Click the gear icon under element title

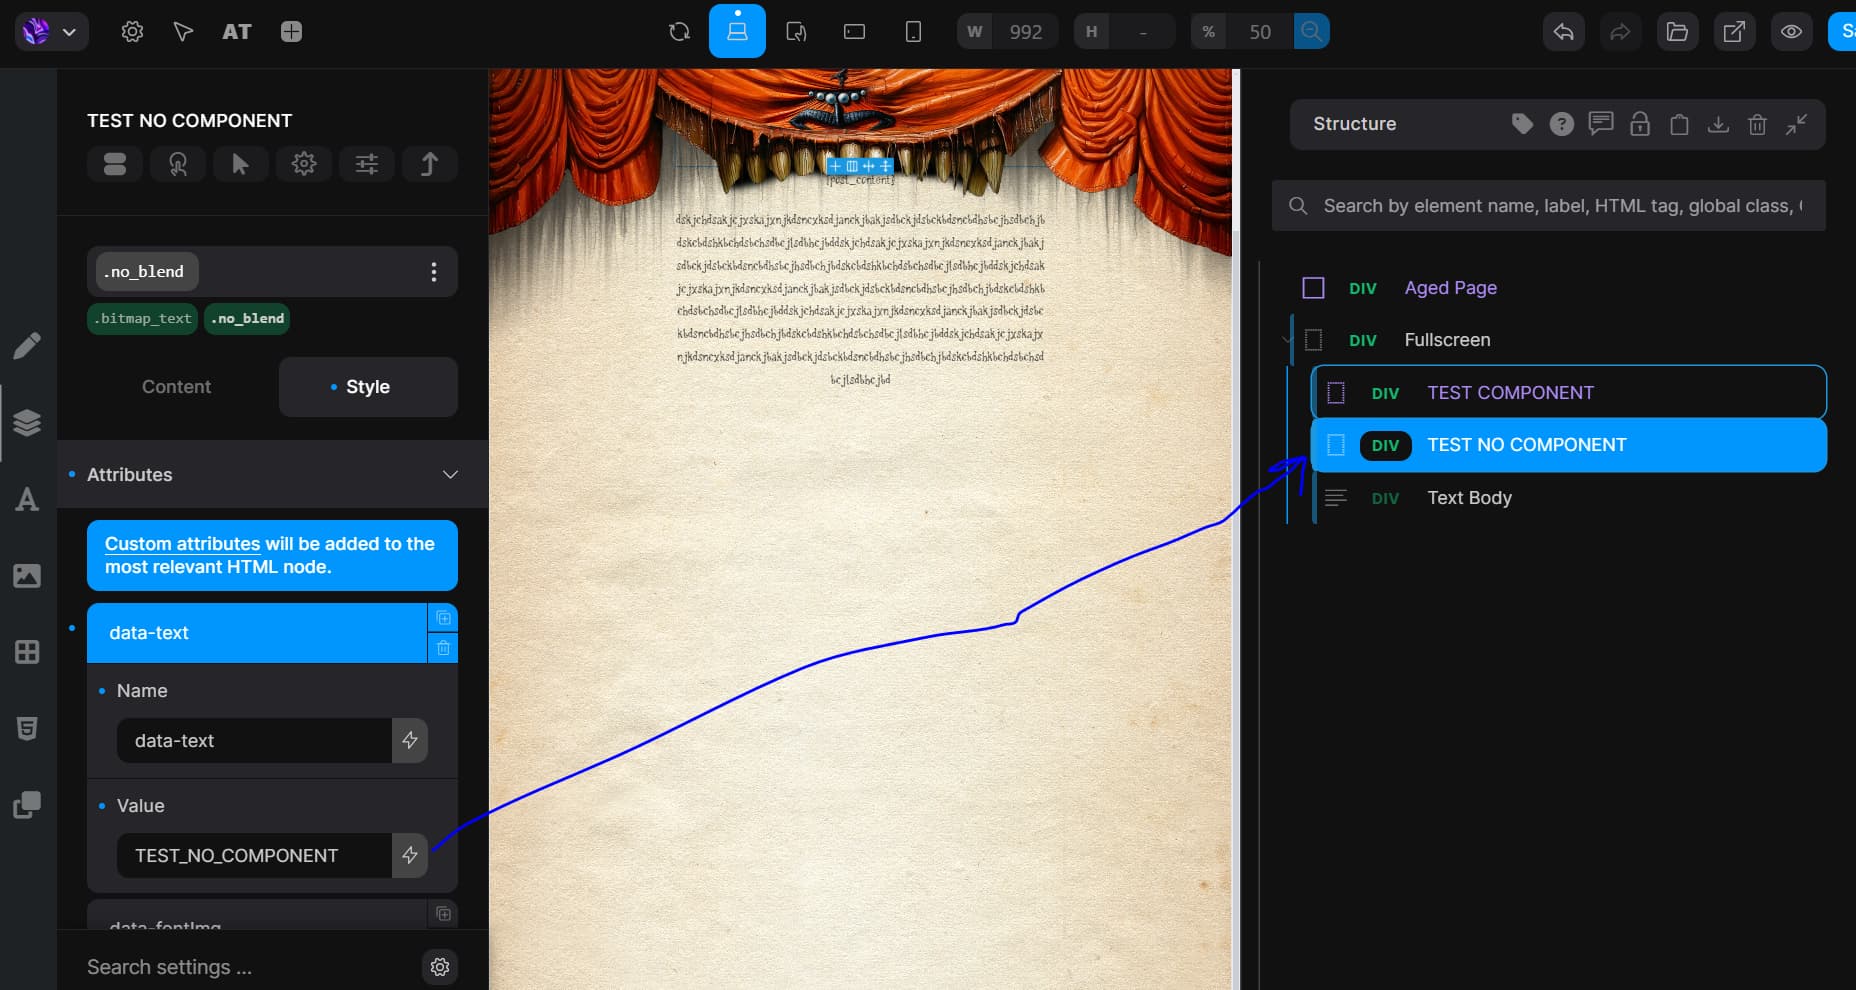pos(304,164)
